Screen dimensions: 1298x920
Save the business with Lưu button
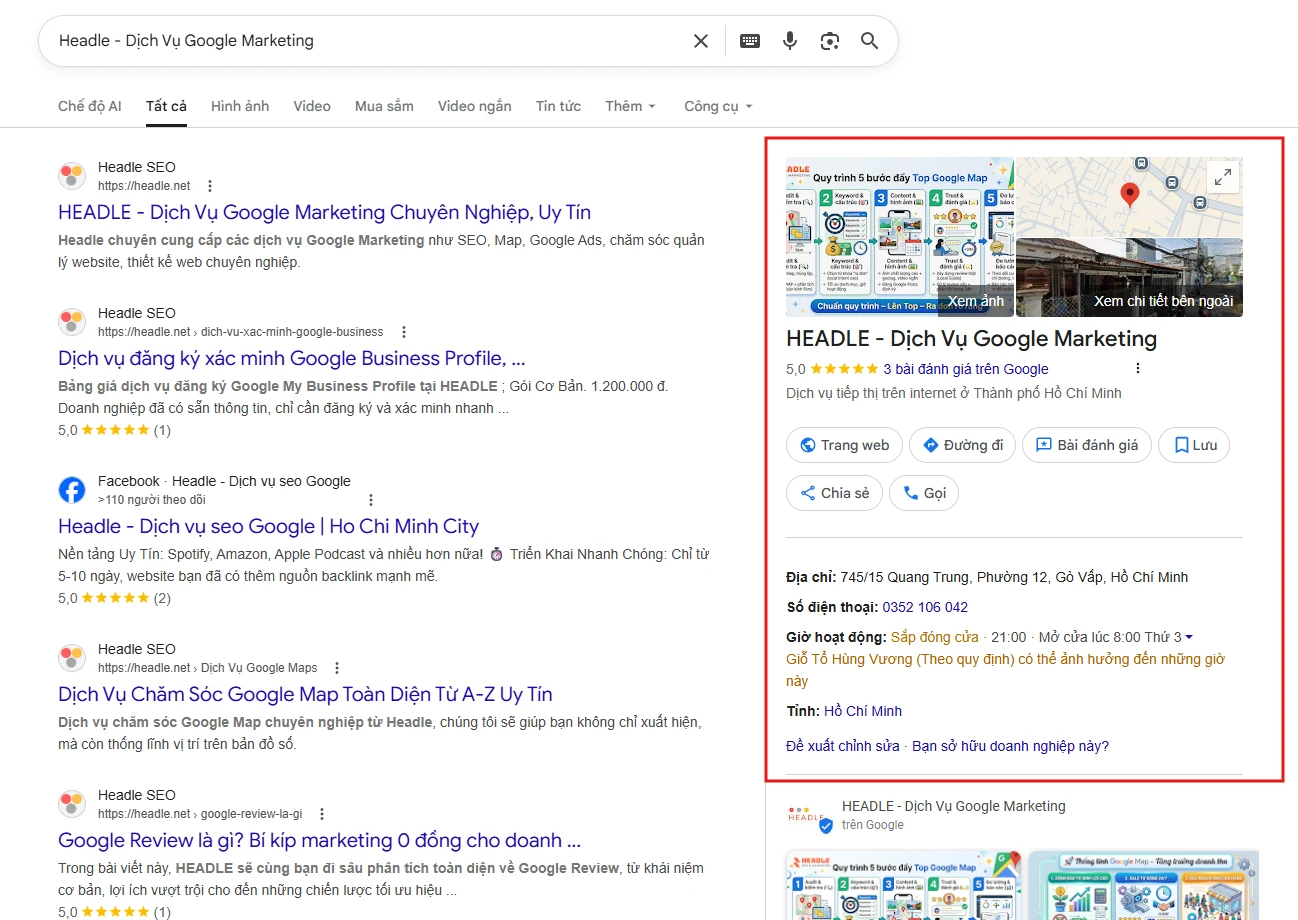(x=1194, y=445)
